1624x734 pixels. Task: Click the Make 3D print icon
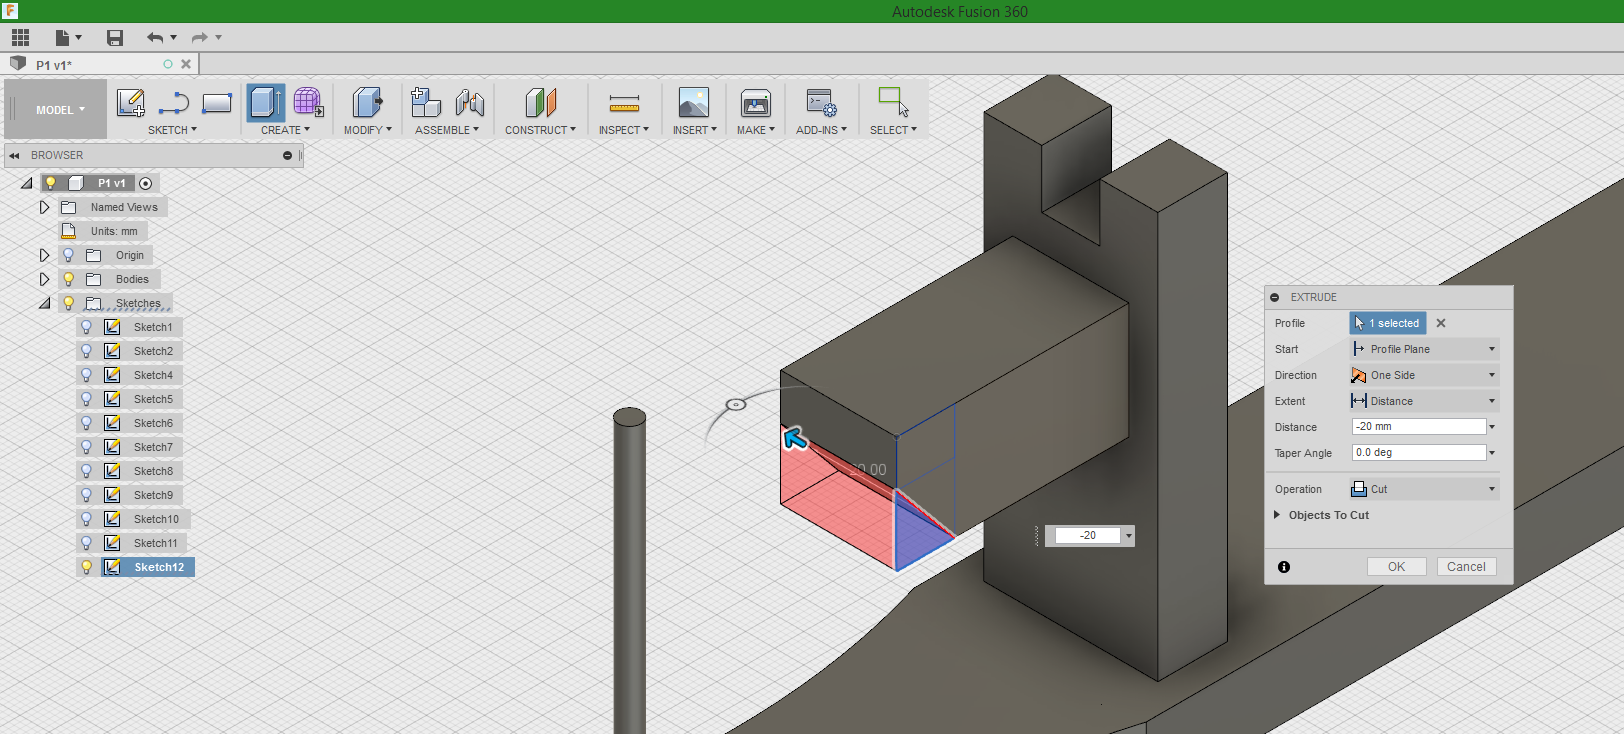coord(756,103)
